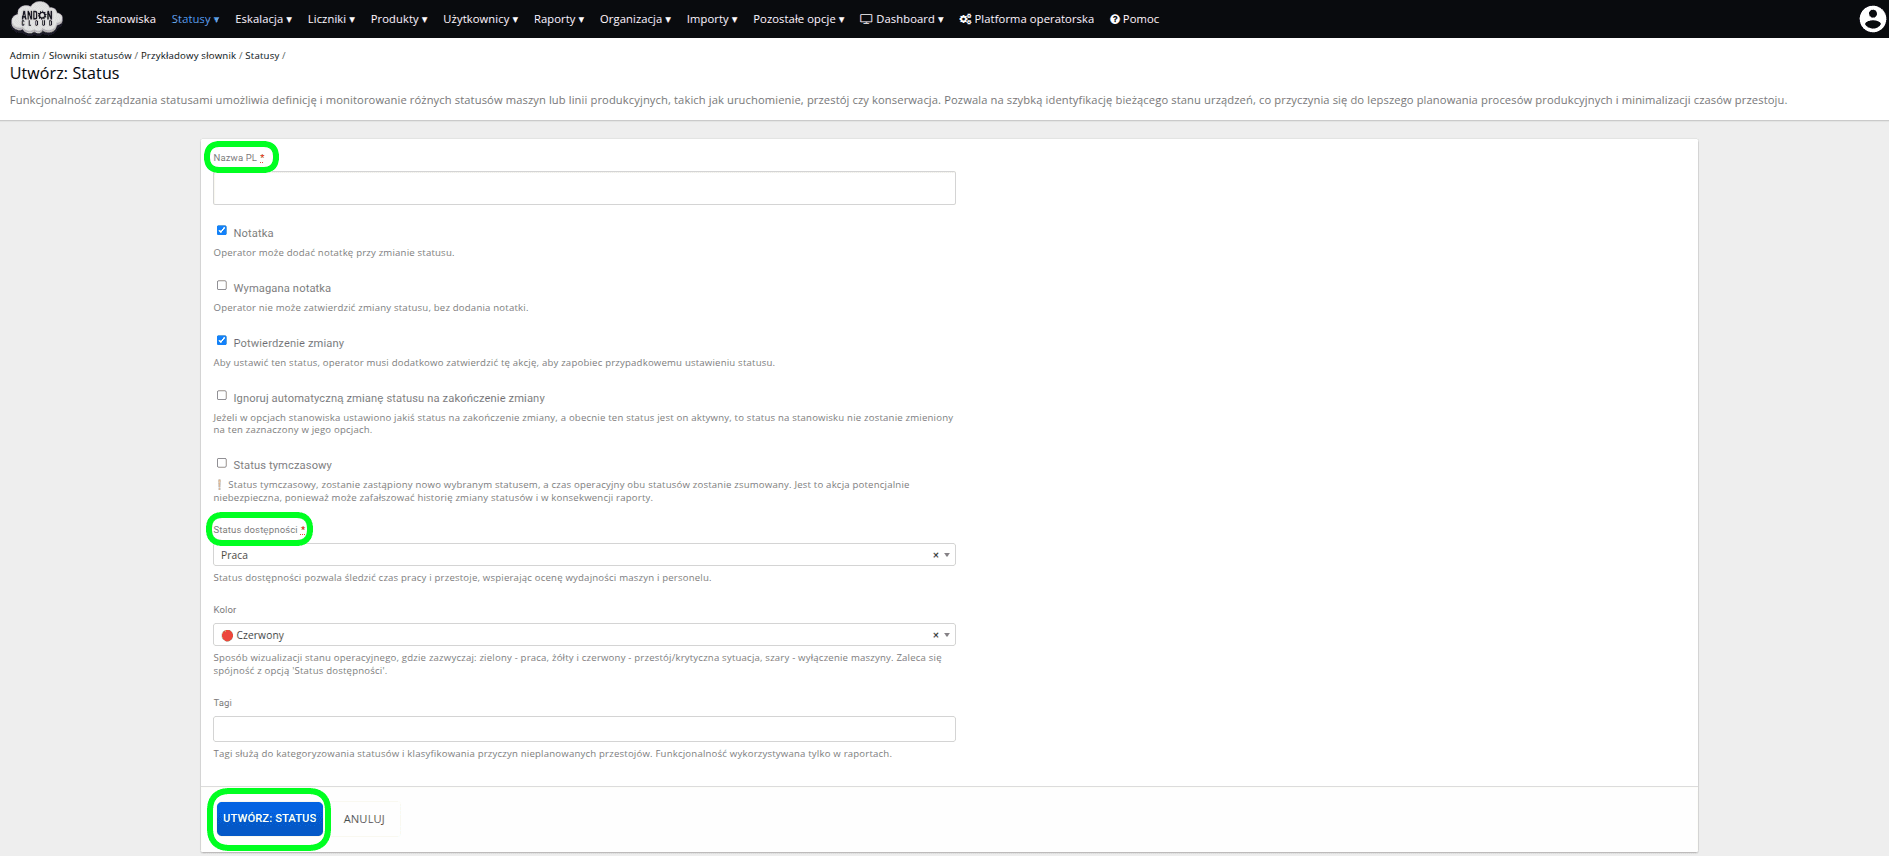Viewport: 1889px width, 856px height.
Task: Open Platforma operatorska with the gears icon
Action: click(1026, 19)
